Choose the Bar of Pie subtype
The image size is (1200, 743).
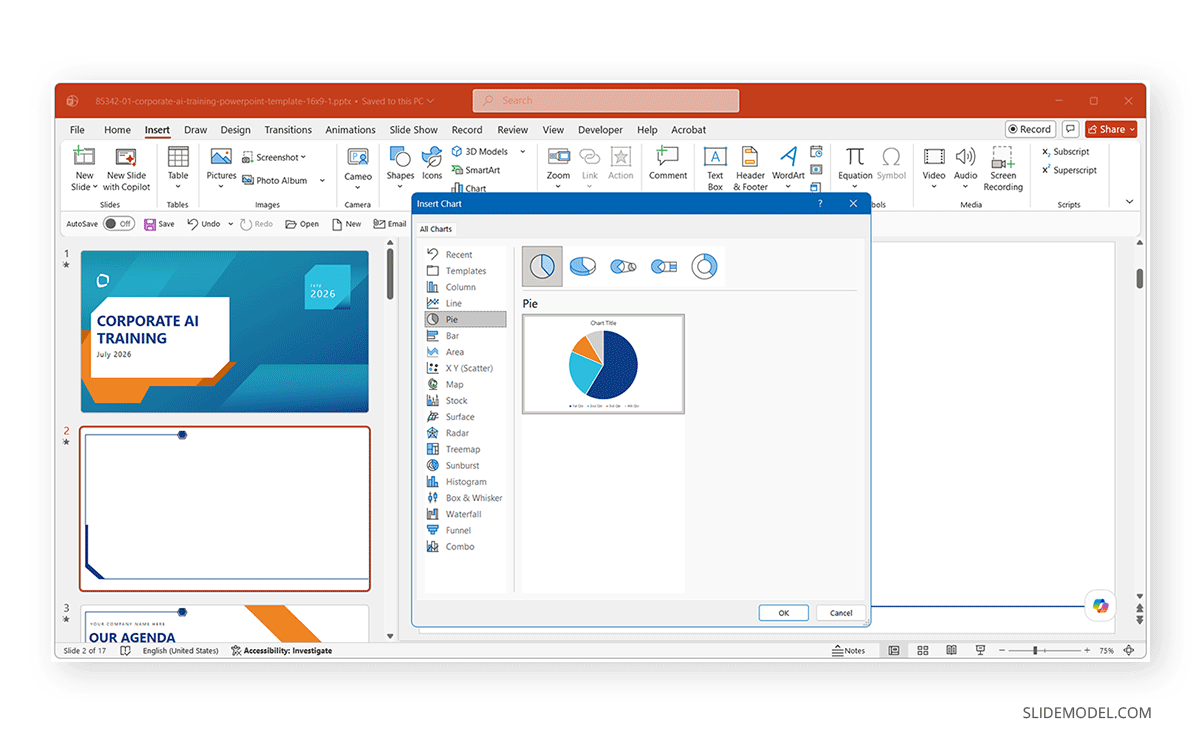[x=664, y=266]
